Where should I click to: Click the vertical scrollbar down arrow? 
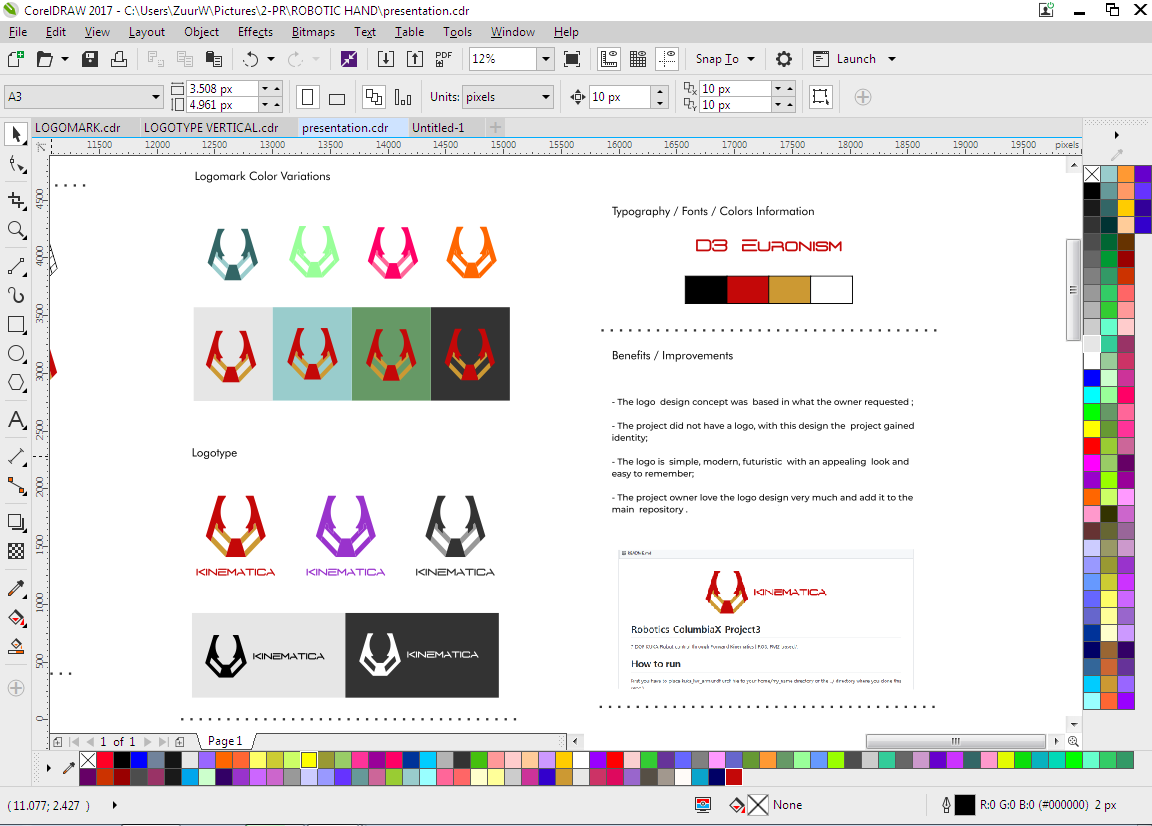pos(1073,725)
